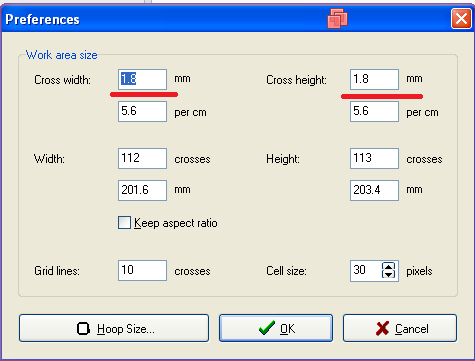Click the Grid lines label

[x=57, y=271]
